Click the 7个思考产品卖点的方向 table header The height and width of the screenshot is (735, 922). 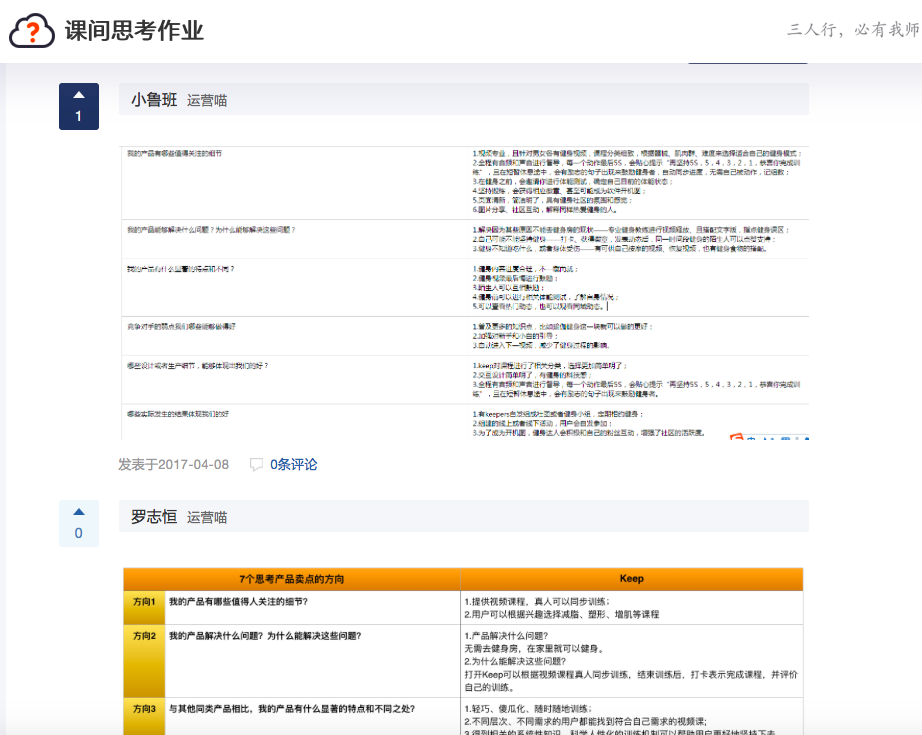[292, 579]
